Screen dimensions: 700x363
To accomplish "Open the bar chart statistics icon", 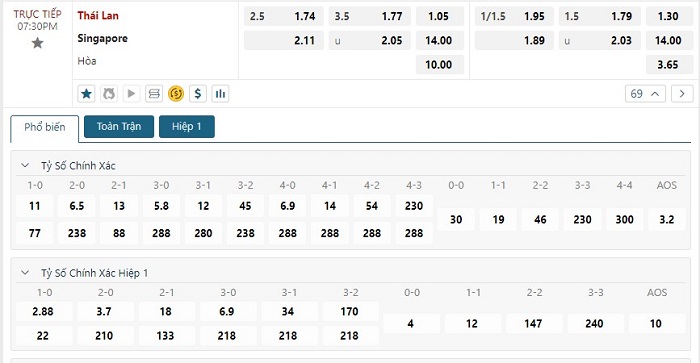I will click(x=220, y=94).
